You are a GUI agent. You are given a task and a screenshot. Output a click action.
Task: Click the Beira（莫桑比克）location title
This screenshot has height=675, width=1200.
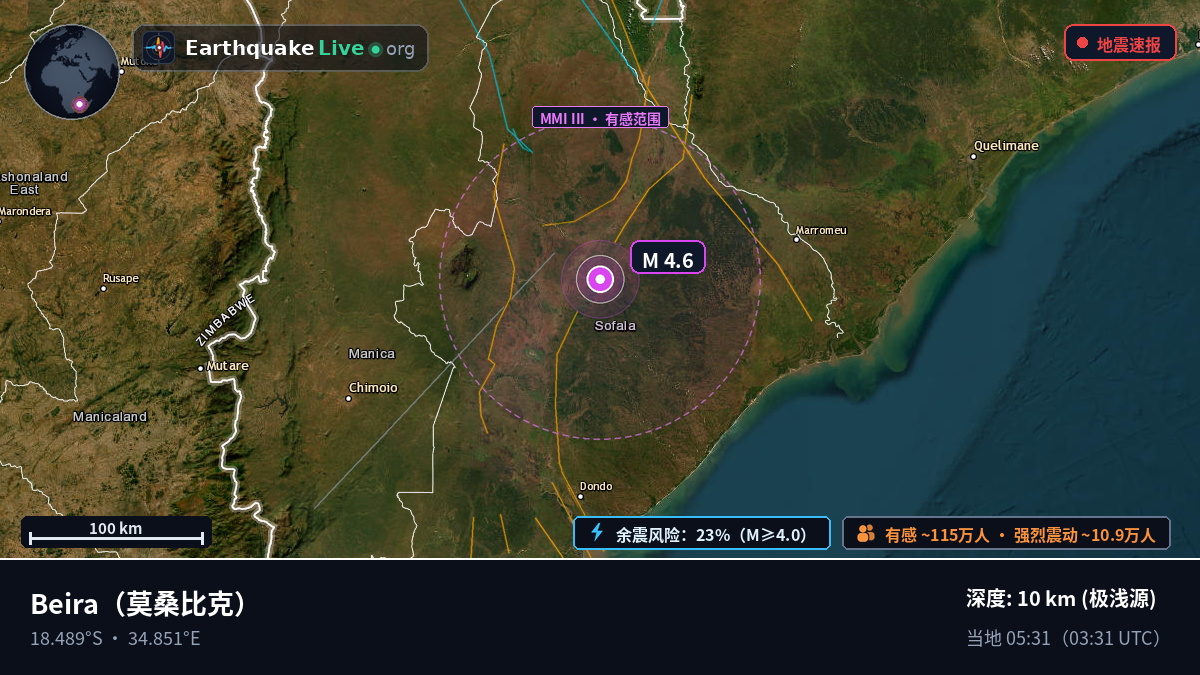(x=140, y=604)
